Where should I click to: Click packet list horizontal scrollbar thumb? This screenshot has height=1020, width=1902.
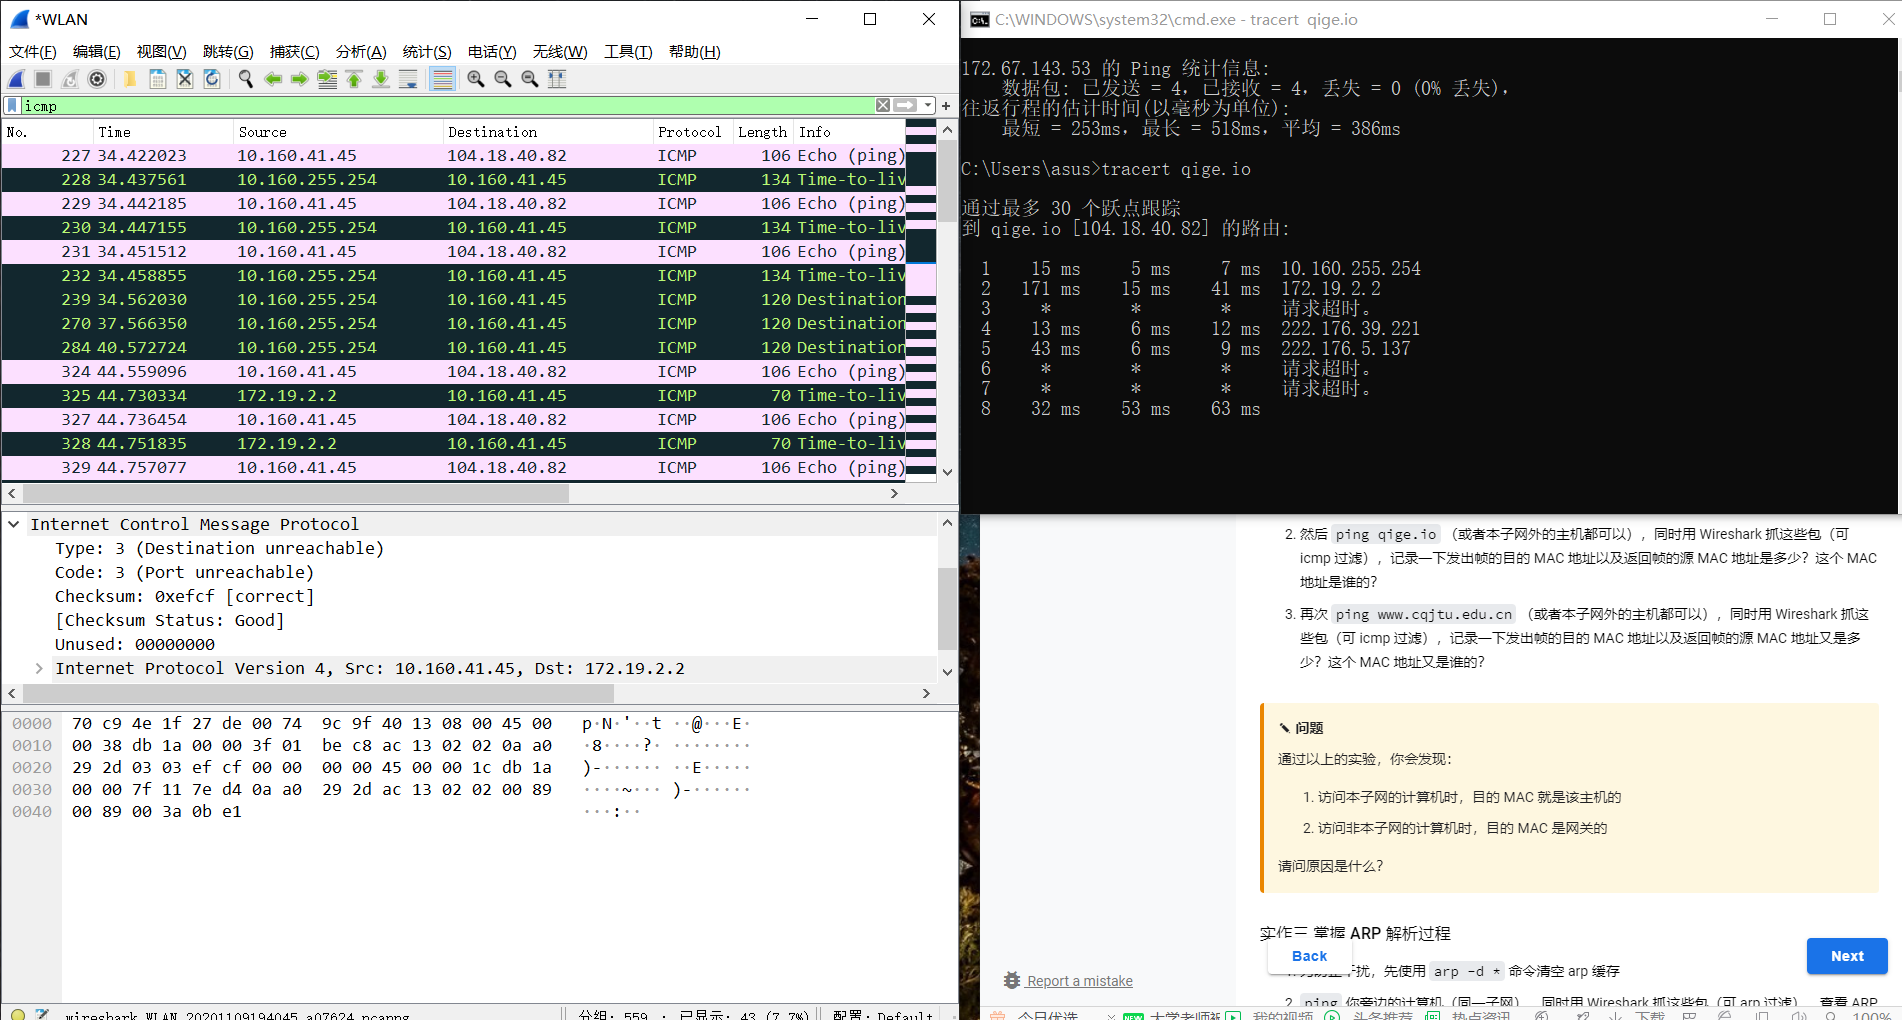pyautogui.click(x=296, y=493)
